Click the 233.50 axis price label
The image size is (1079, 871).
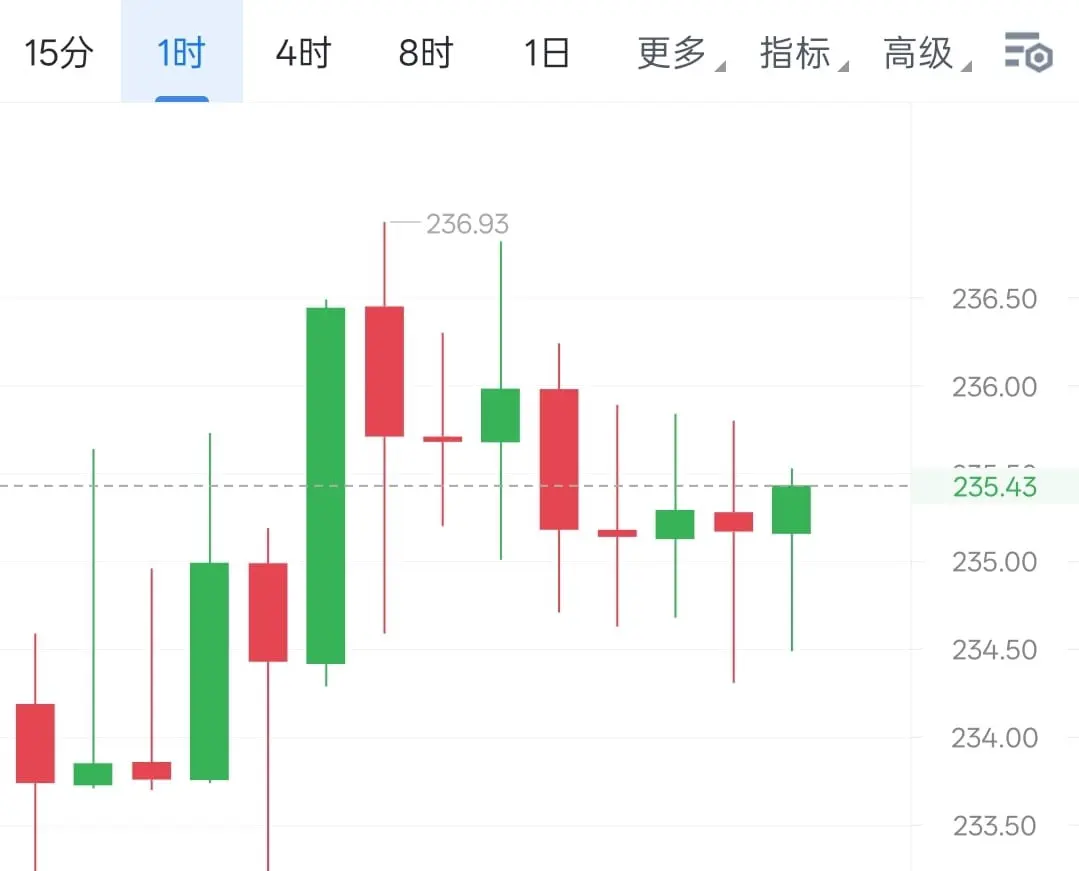point(994,826)
